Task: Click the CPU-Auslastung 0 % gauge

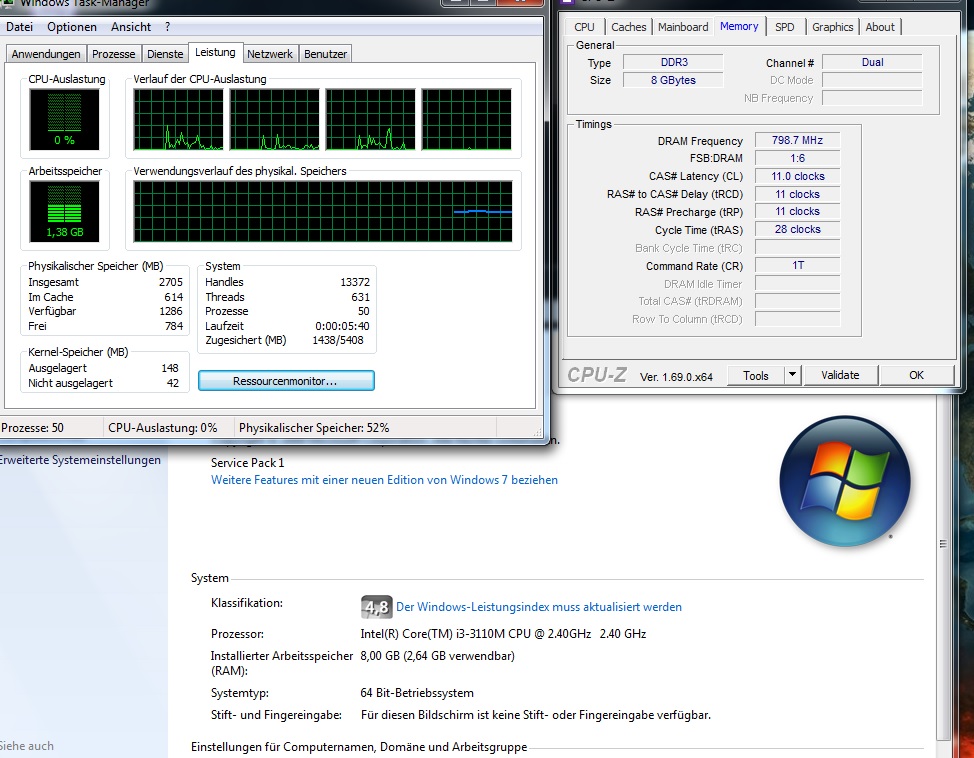Action: click(x=64, y=119)
